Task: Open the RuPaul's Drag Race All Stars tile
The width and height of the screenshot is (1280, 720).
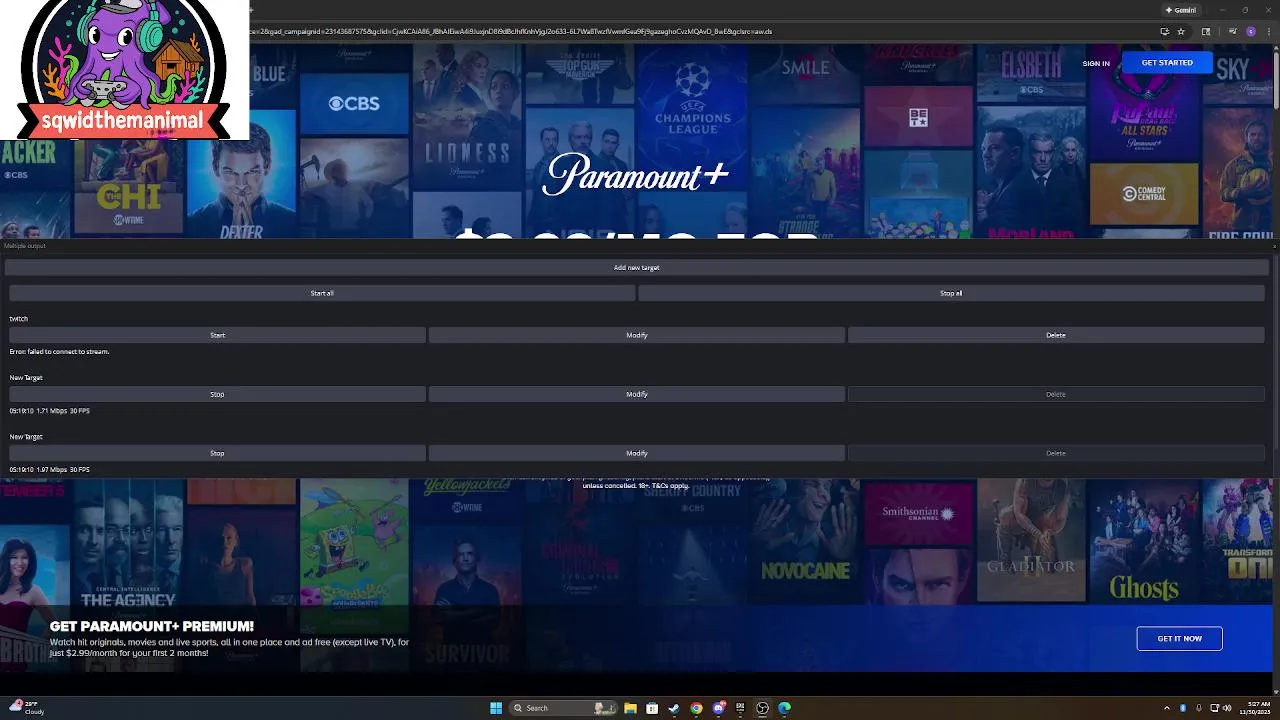Action: (x=1144, y=103)
